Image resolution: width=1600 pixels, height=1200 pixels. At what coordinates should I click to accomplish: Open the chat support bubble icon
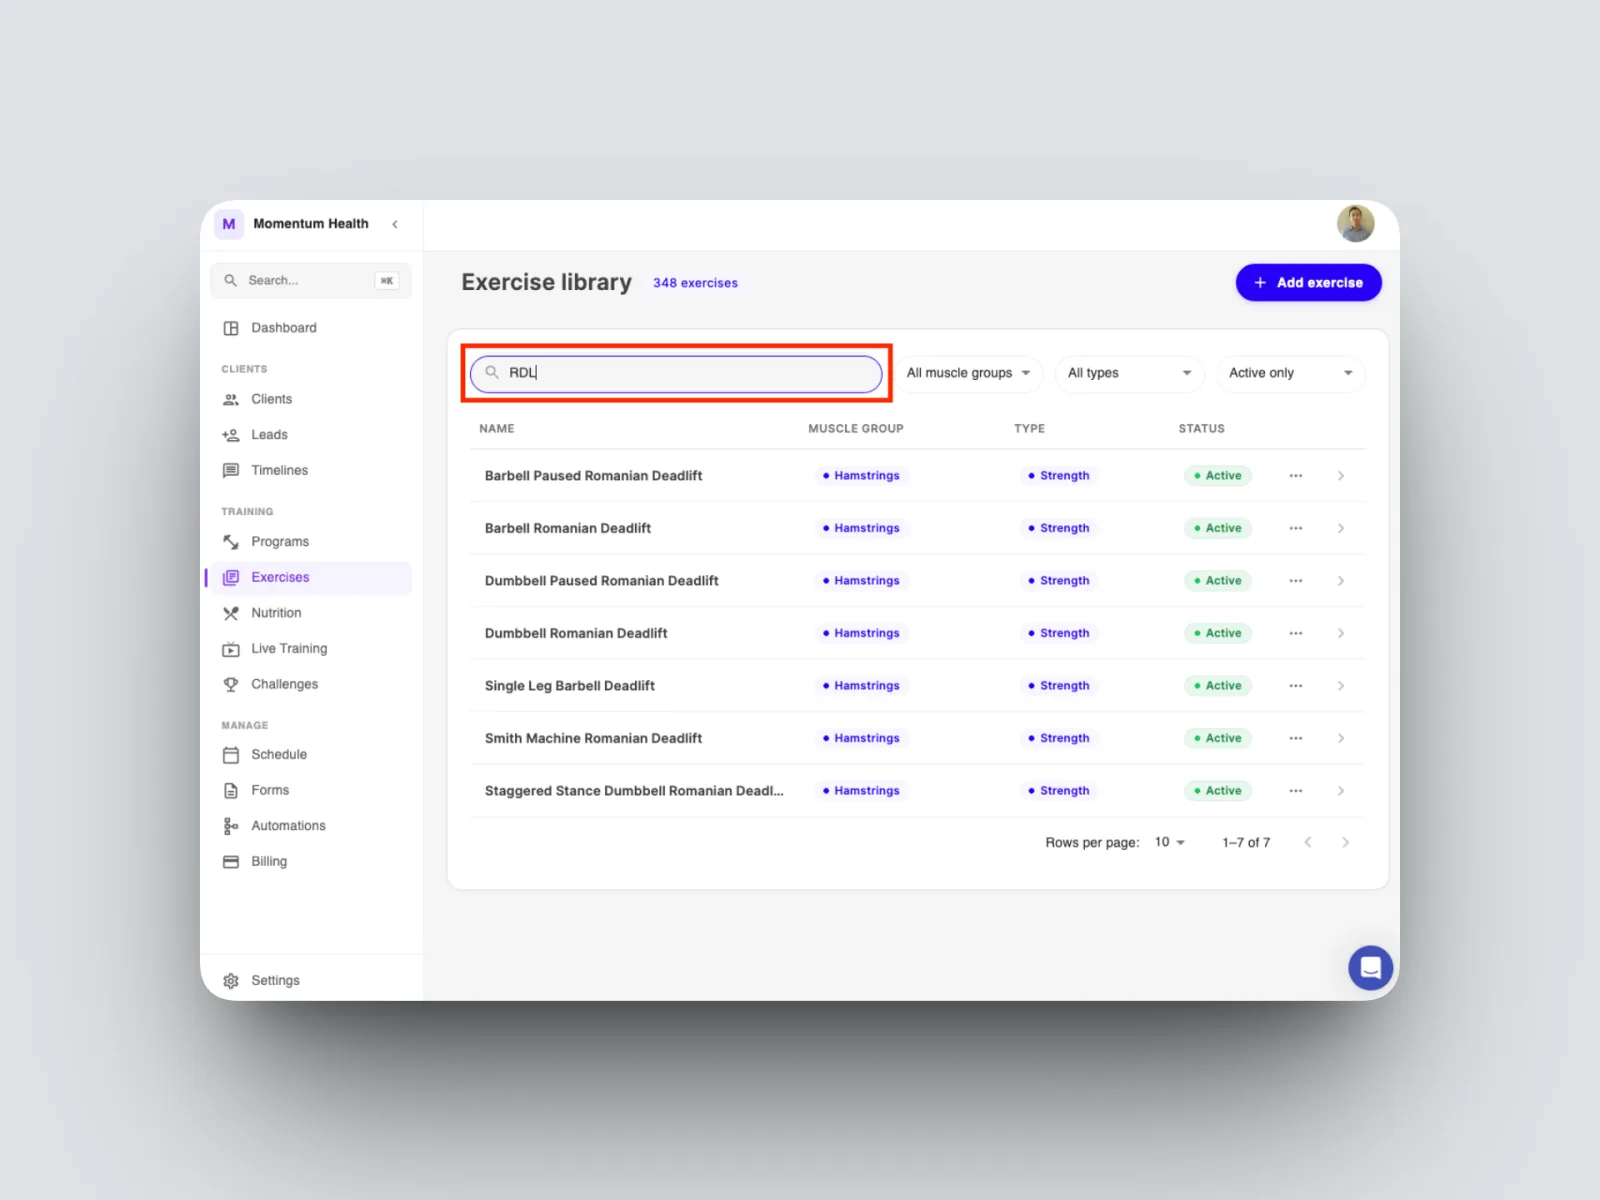tap(1370, 967)
